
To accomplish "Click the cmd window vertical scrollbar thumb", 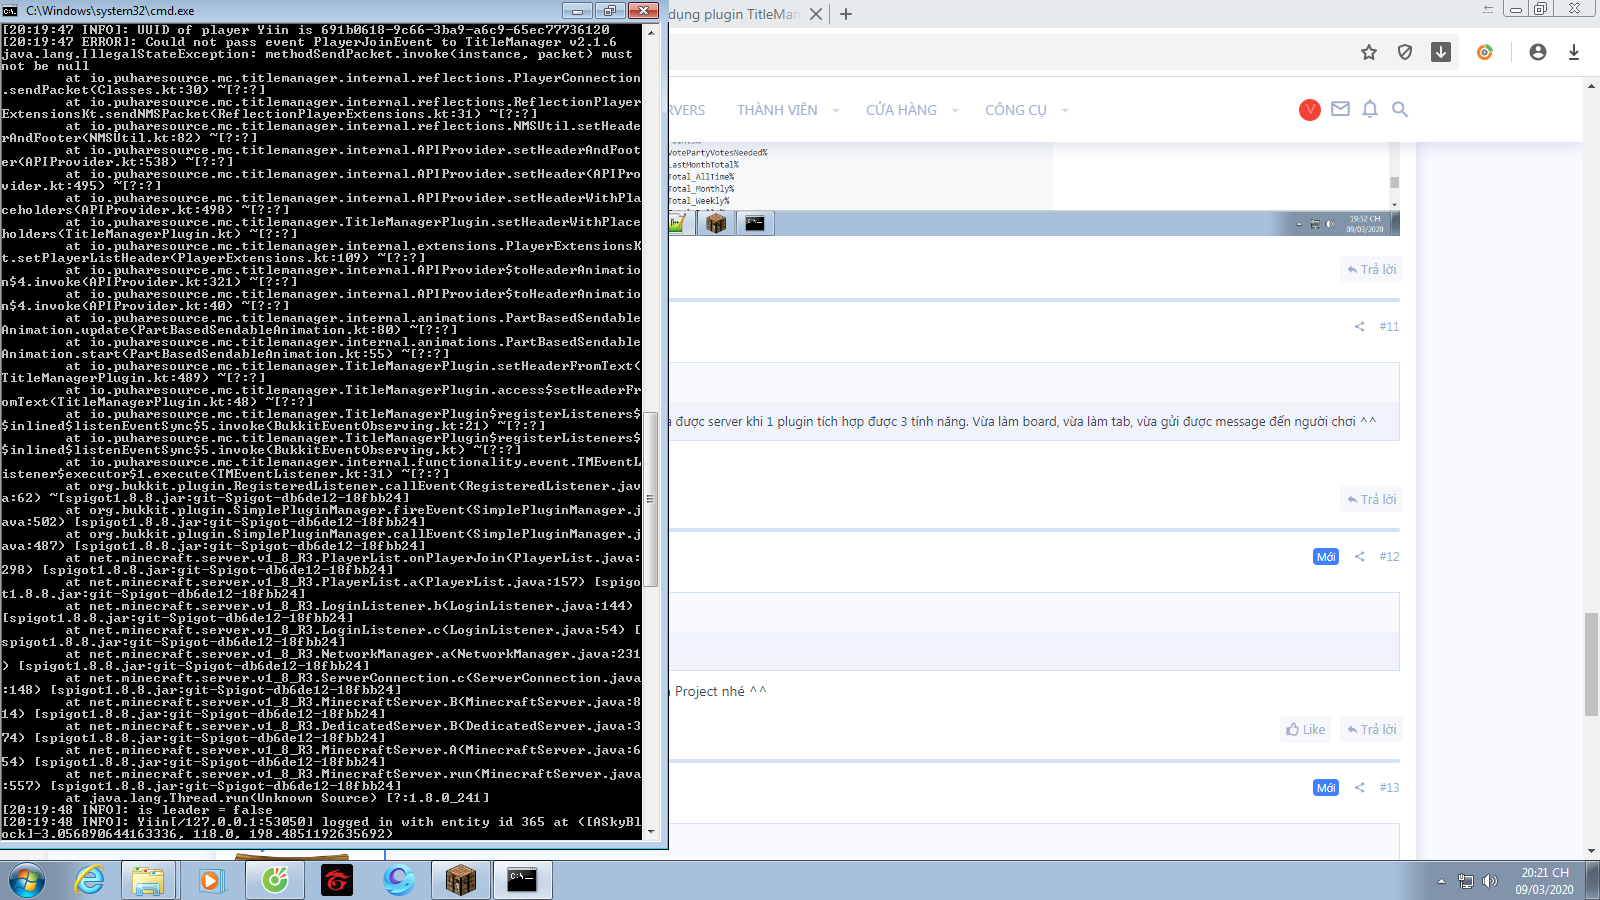I will click(x=651, y=498).
